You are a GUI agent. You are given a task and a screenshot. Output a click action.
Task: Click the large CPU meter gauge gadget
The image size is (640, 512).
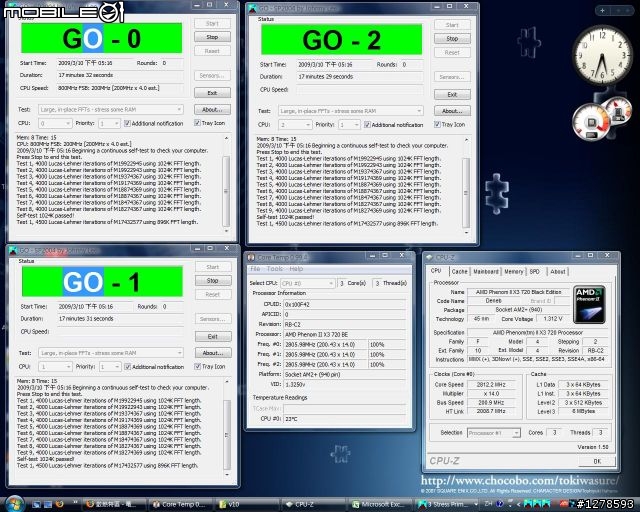pyautogui.click(x=591, y=122)
